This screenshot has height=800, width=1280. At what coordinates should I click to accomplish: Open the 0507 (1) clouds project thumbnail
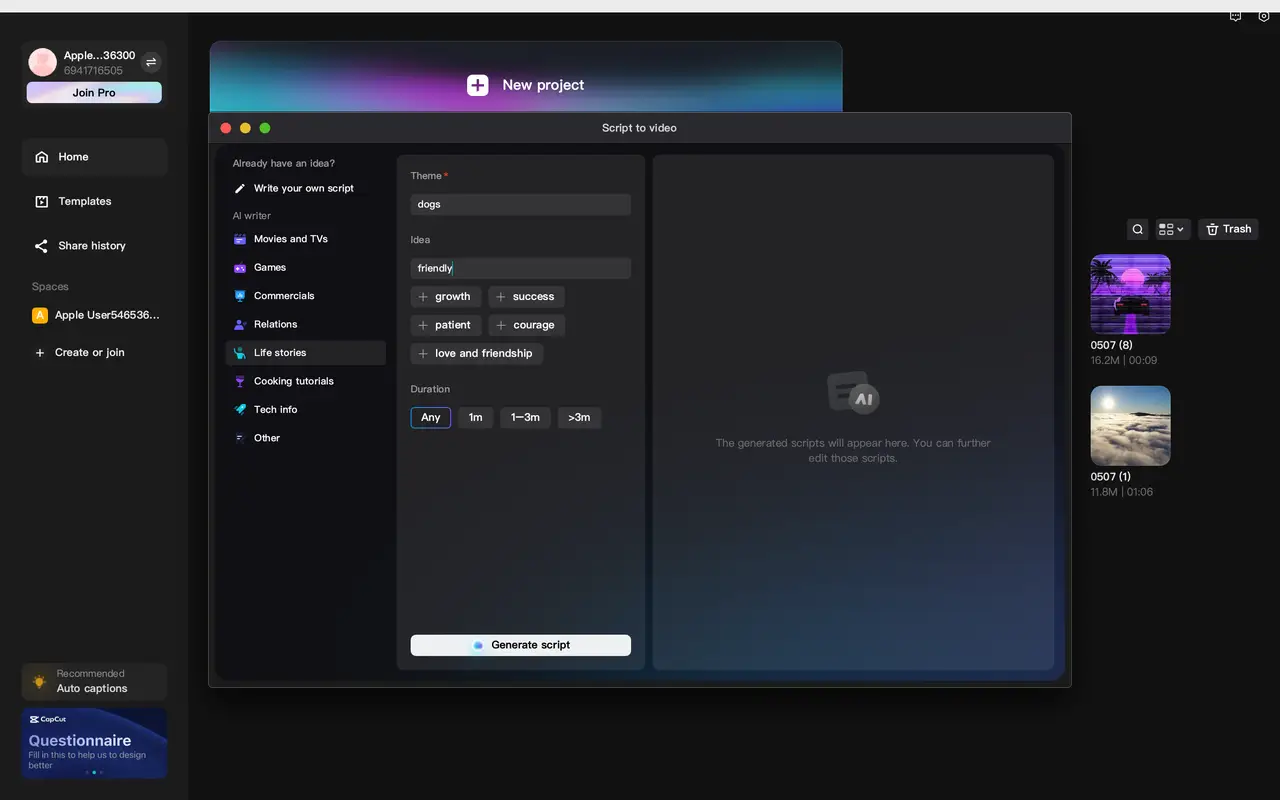point(1130,426)
